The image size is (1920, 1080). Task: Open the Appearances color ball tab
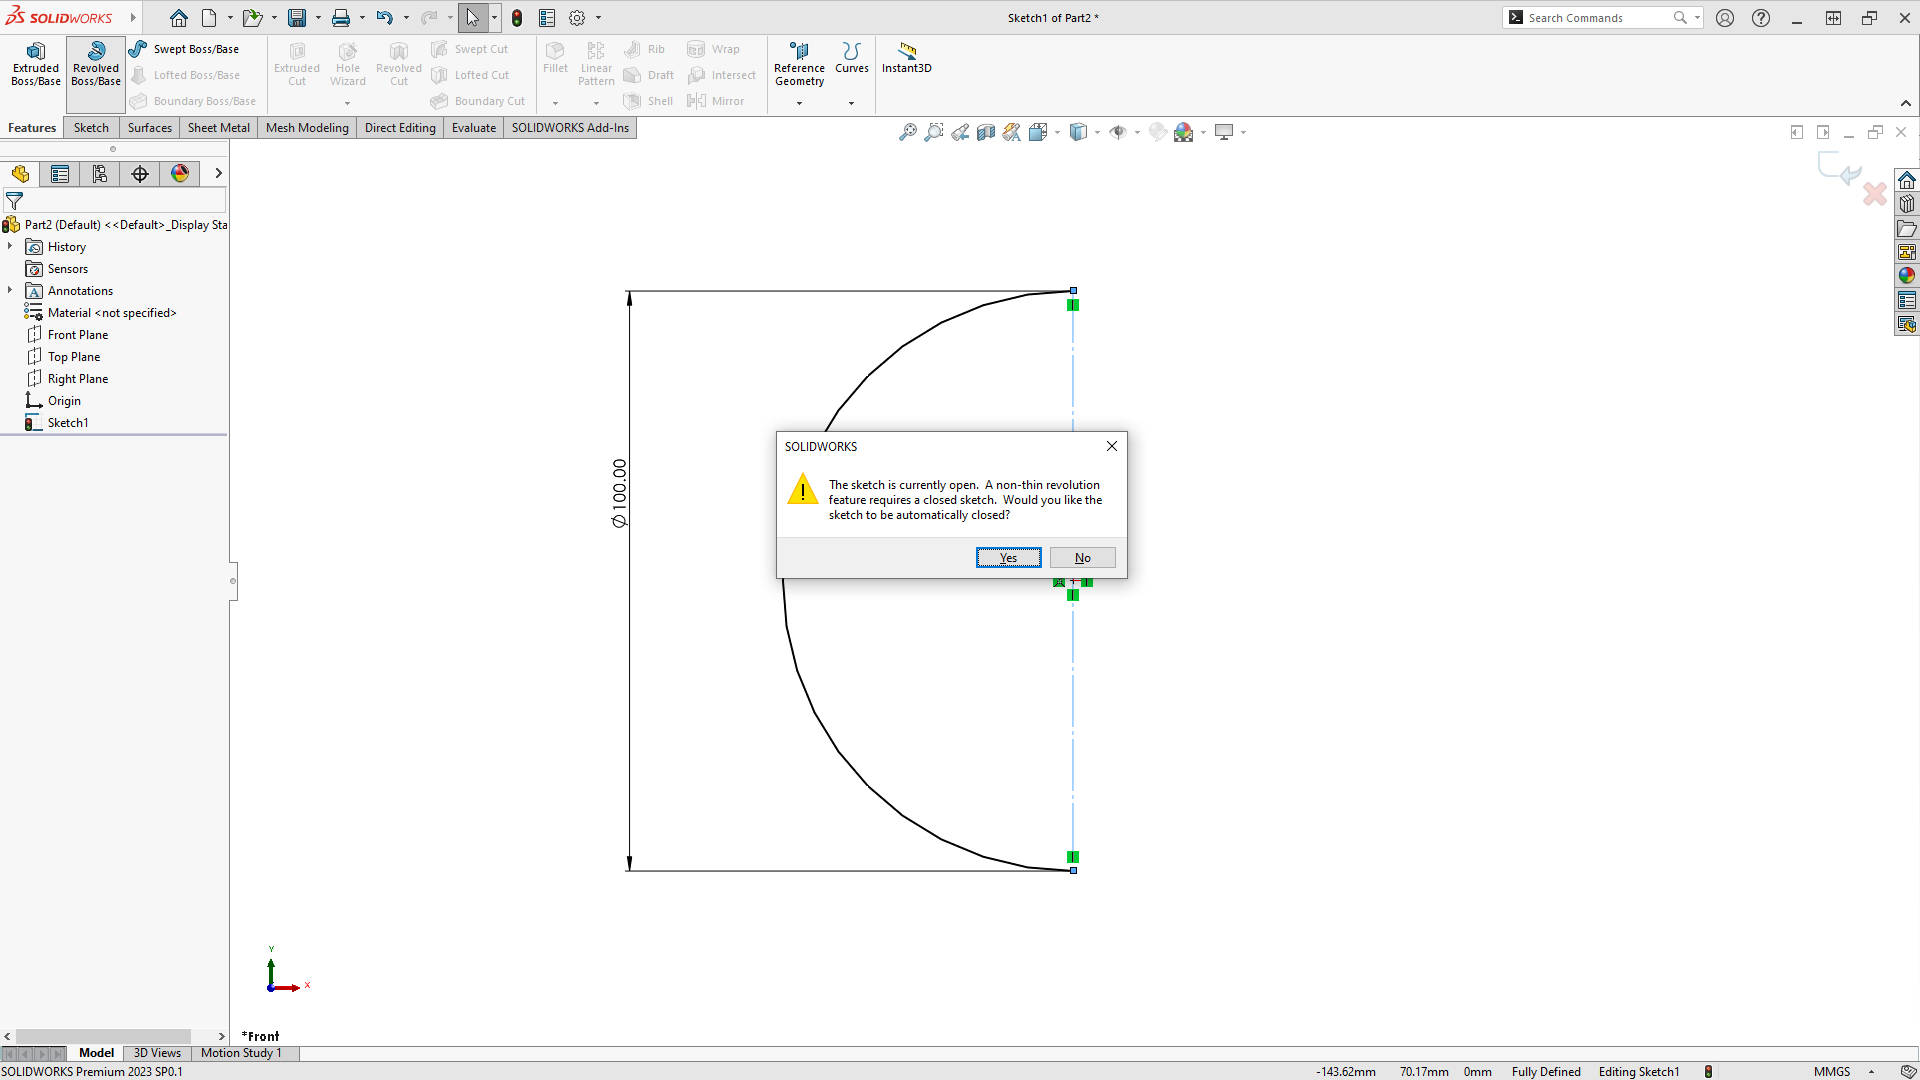pos(180,174)
